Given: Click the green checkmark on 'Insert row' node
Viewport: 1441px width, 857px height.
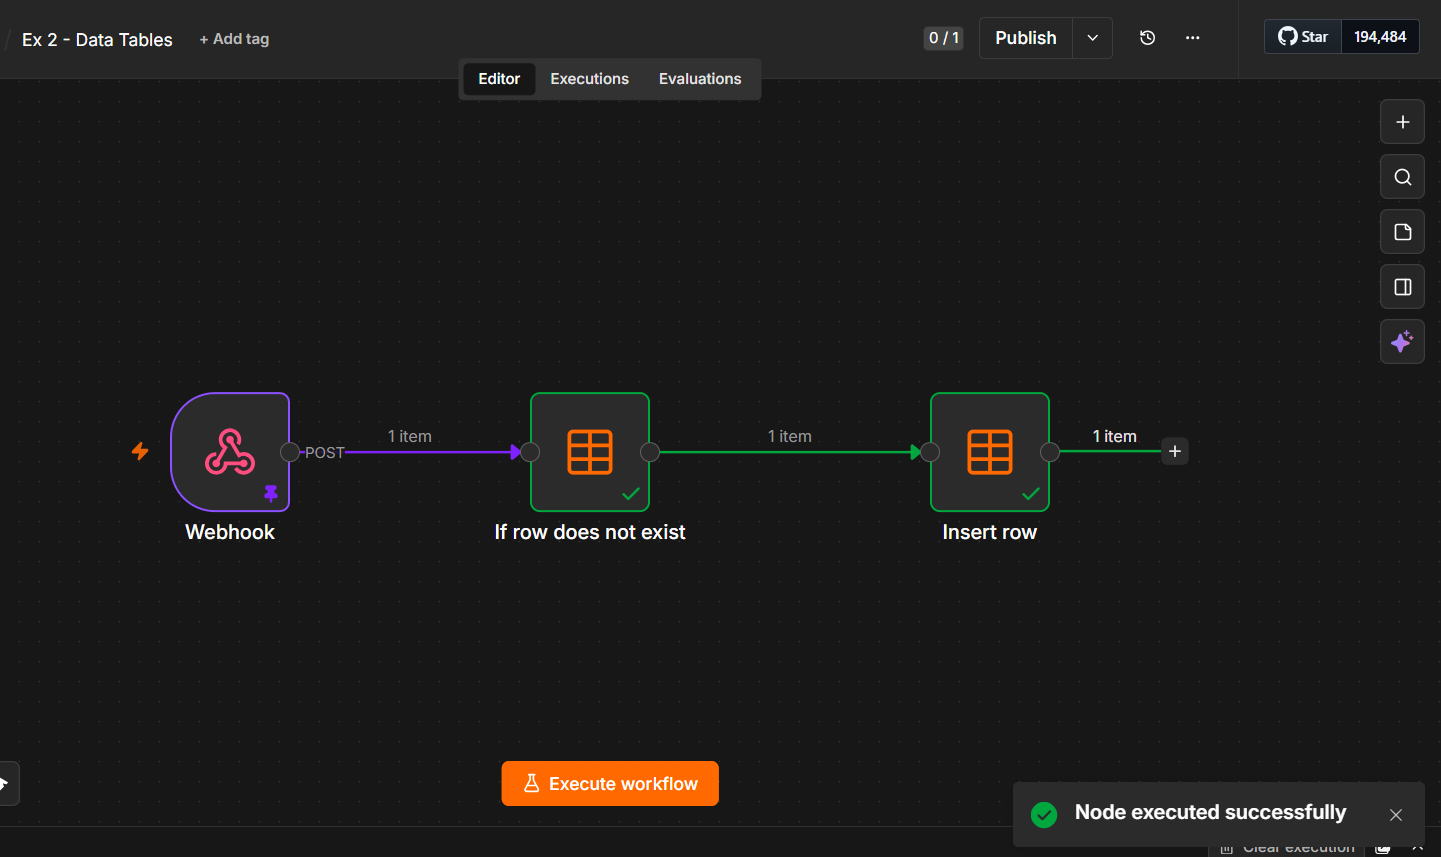Looking at the screenshot, I should (1031, 493).
